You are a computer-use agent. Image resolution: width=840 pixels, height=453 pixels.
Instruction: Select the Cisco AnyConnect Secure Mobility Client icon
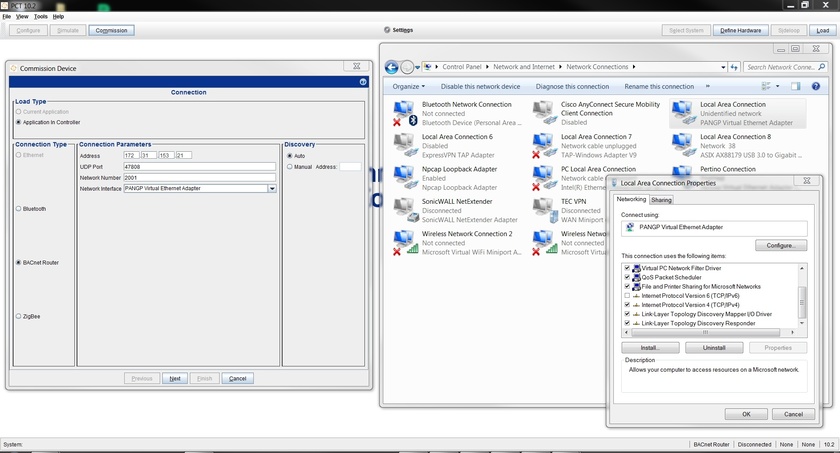(x=544, y=114)
